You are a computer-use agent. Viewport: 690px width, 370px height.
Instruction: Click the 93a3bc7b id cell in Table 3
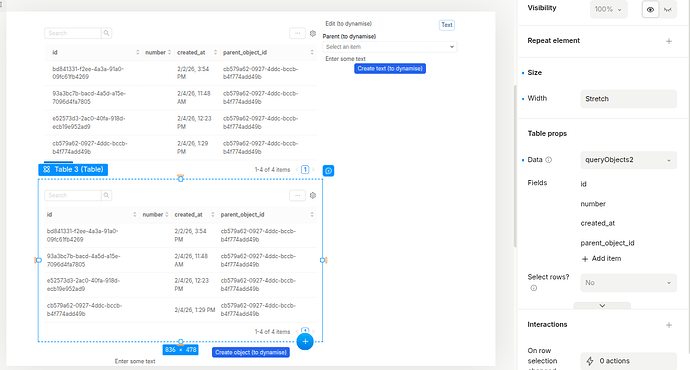pyautogui.click(x=84, y=260)
